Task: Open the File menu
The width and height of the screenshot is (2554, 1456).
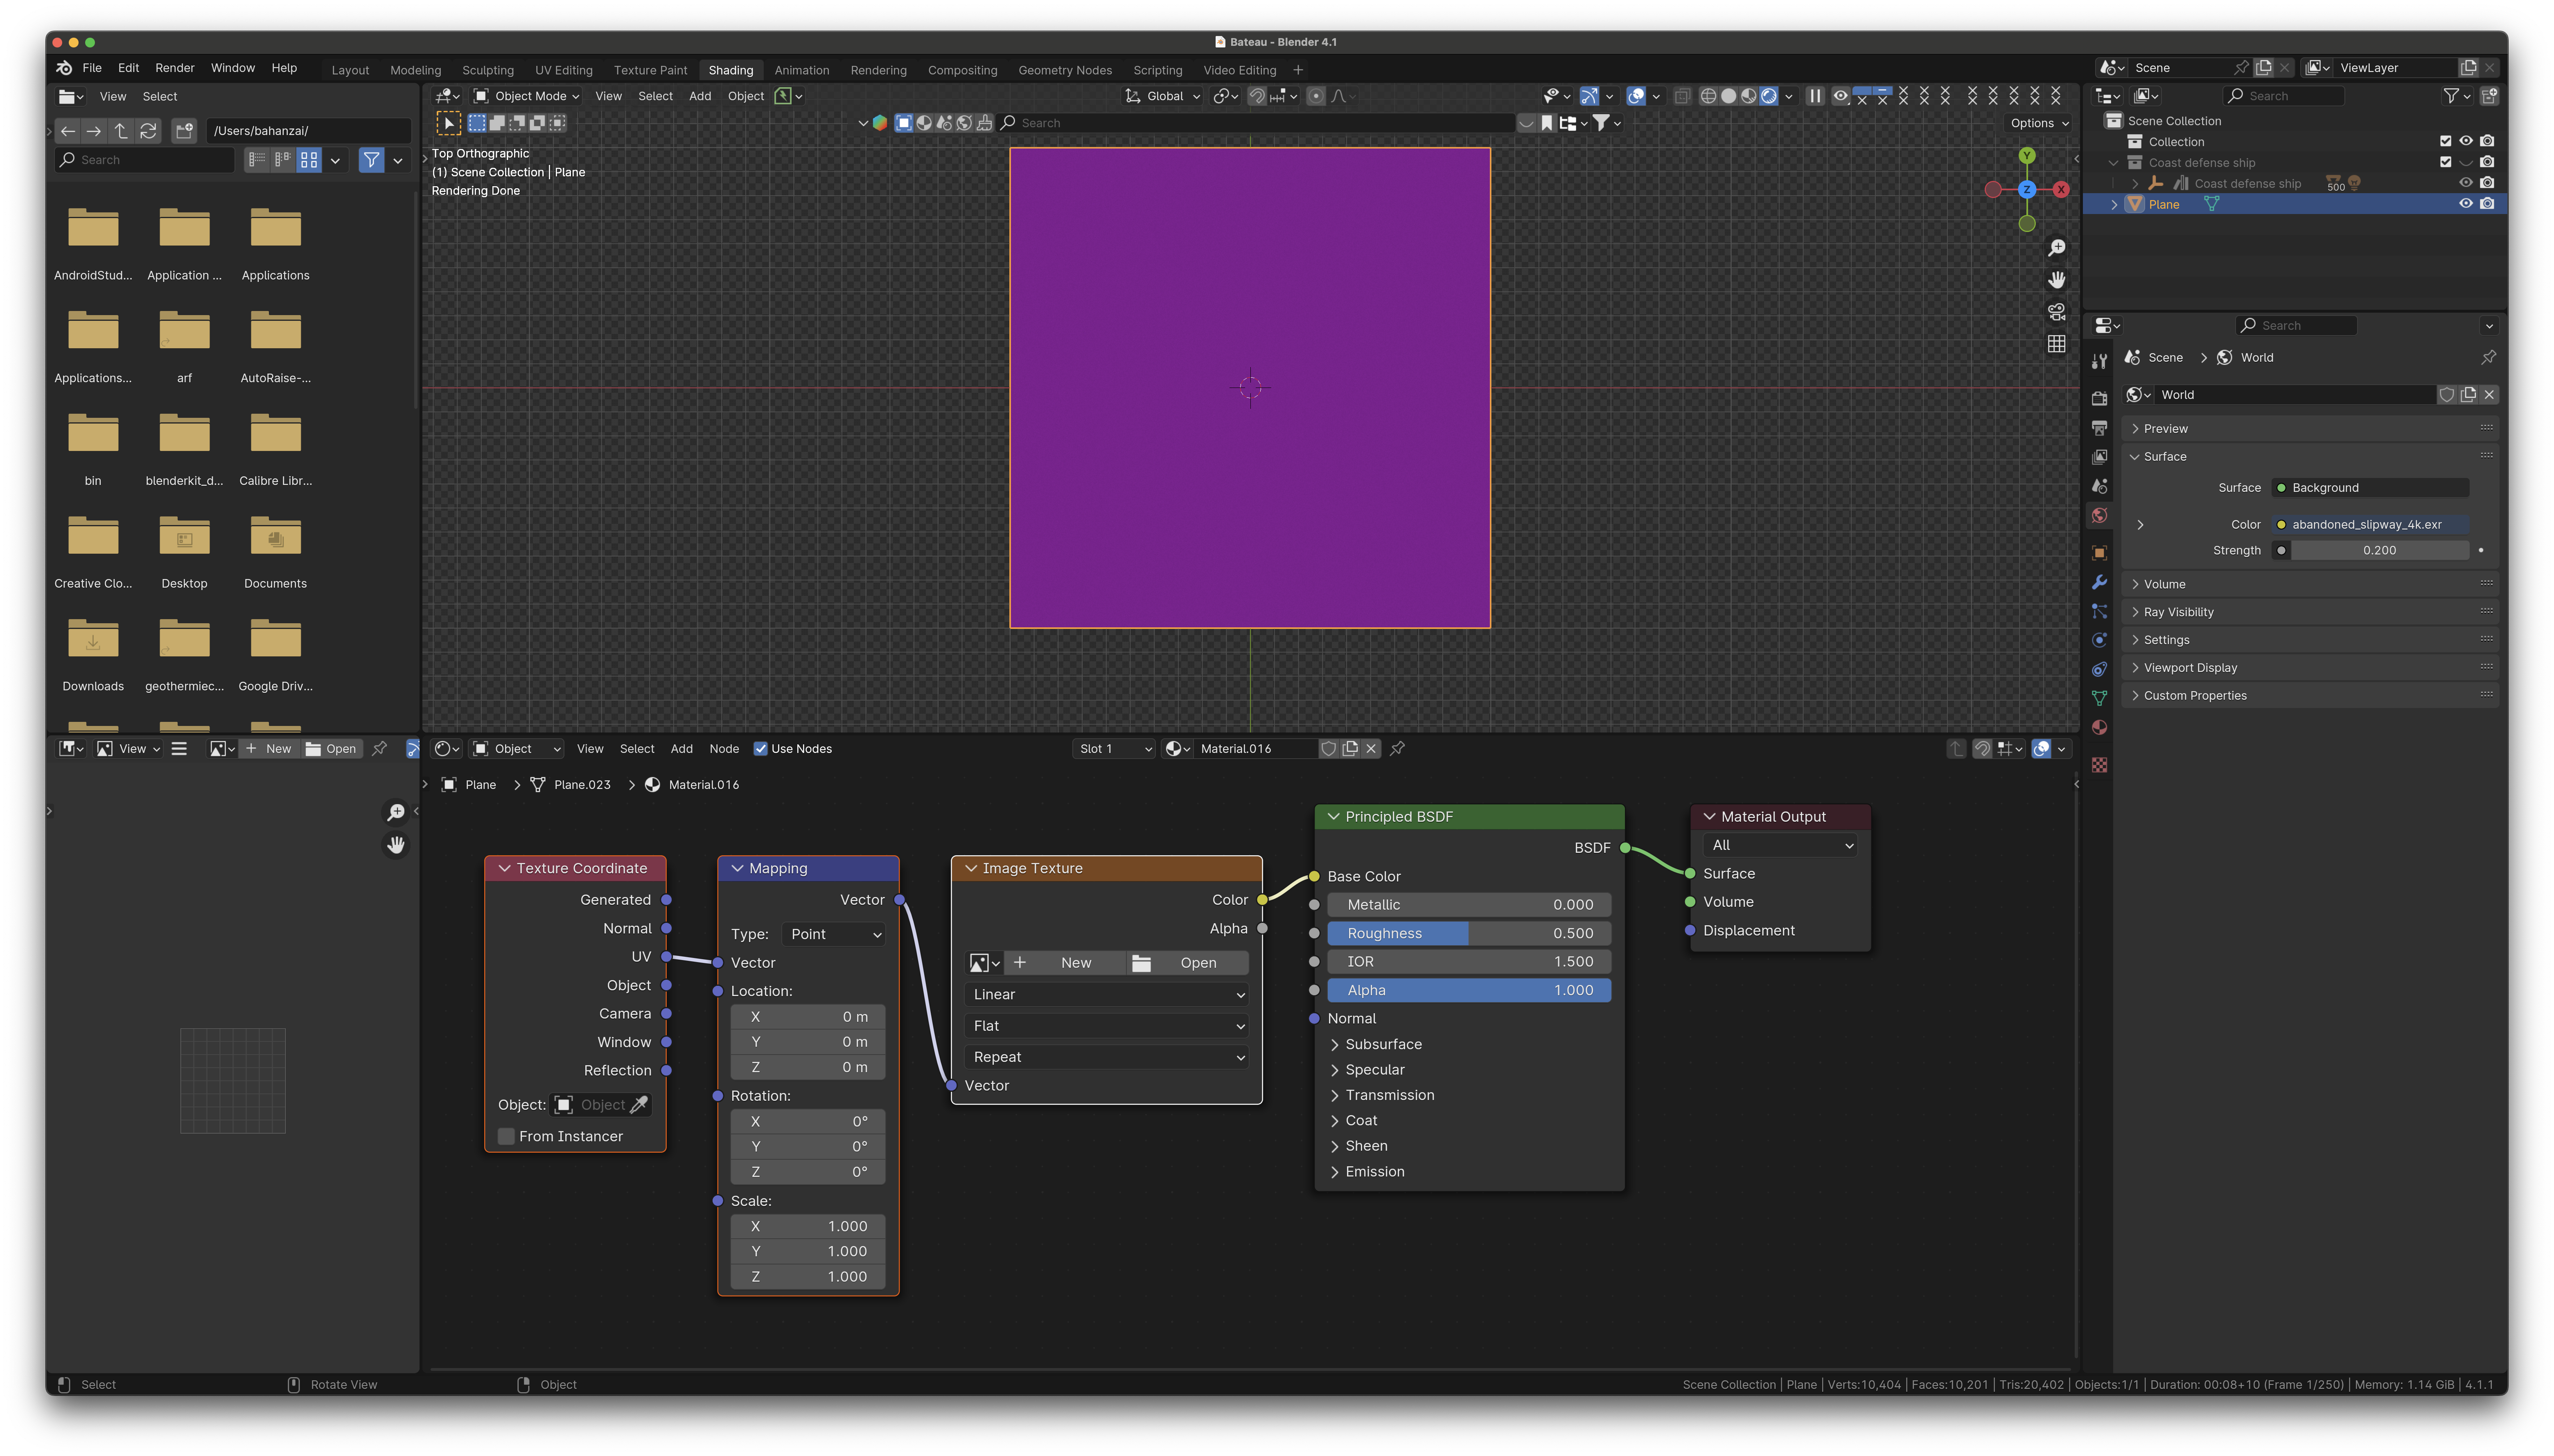Action: point(92,68)
